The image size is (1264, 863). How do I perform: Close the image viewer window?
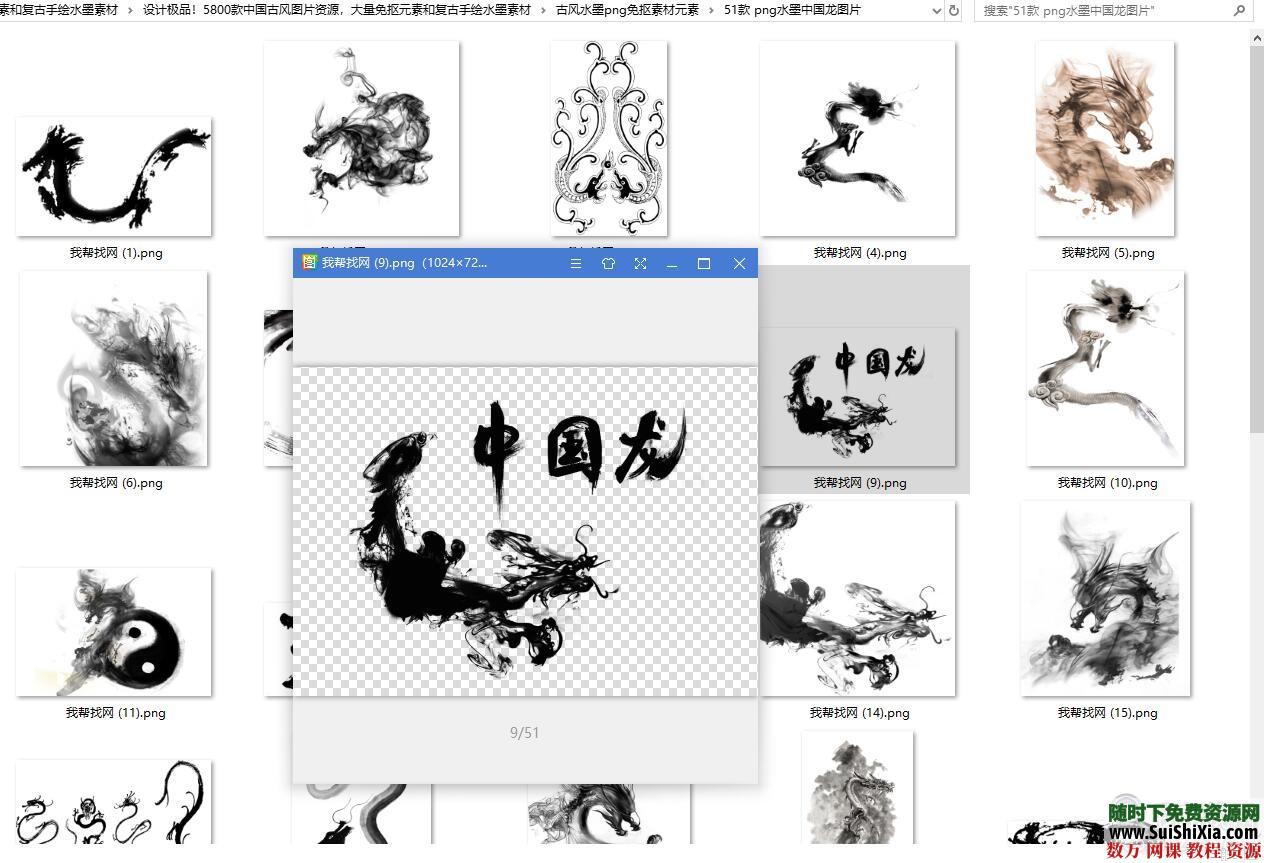click(x=739, y=263)
